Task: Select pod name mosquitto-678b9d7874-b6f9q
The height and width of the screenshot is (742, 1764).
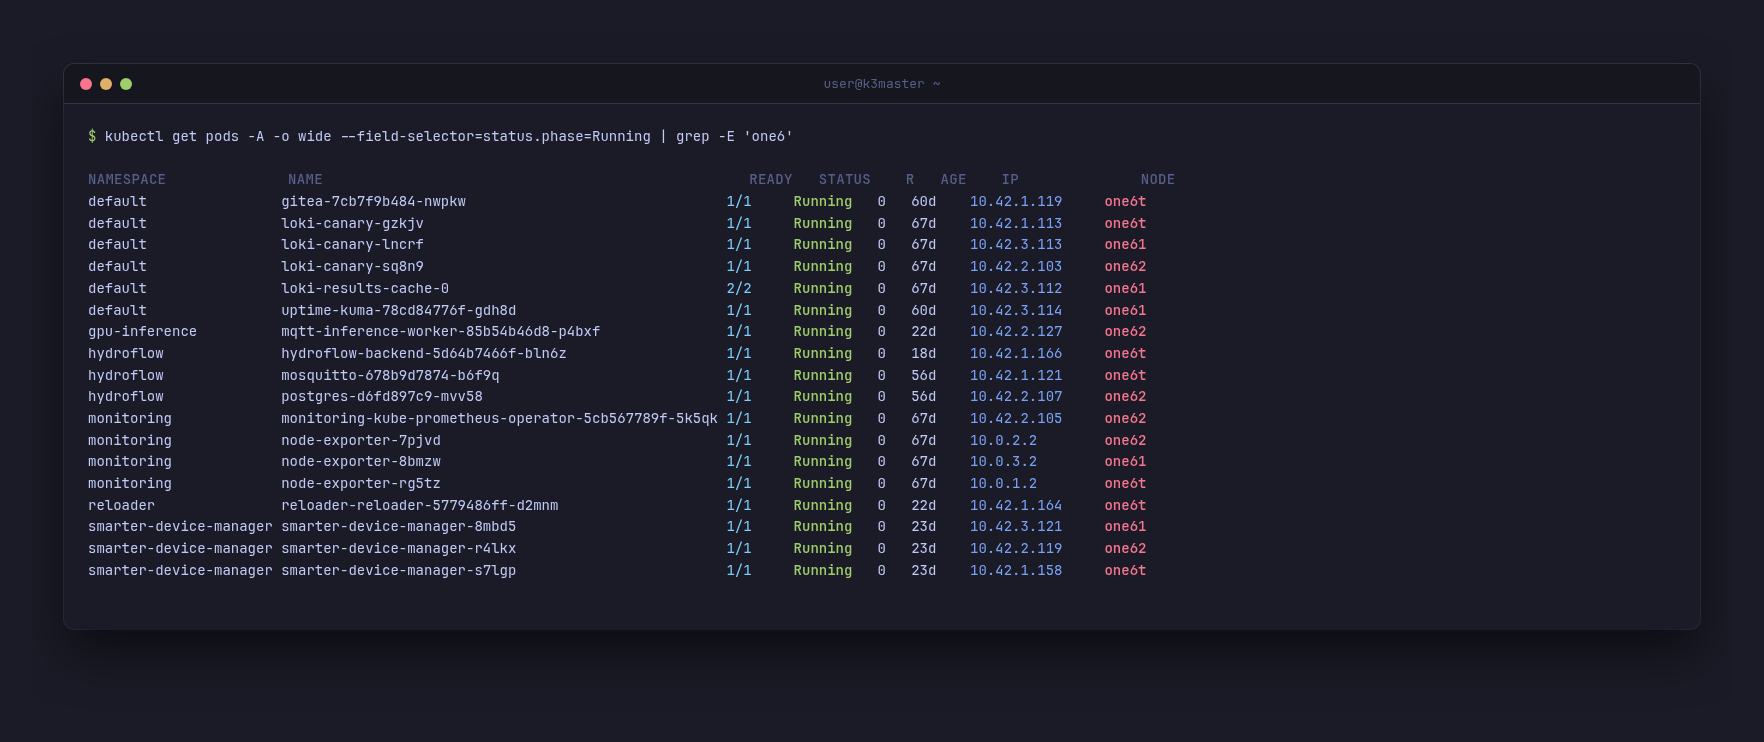Action: pos(390,376)
